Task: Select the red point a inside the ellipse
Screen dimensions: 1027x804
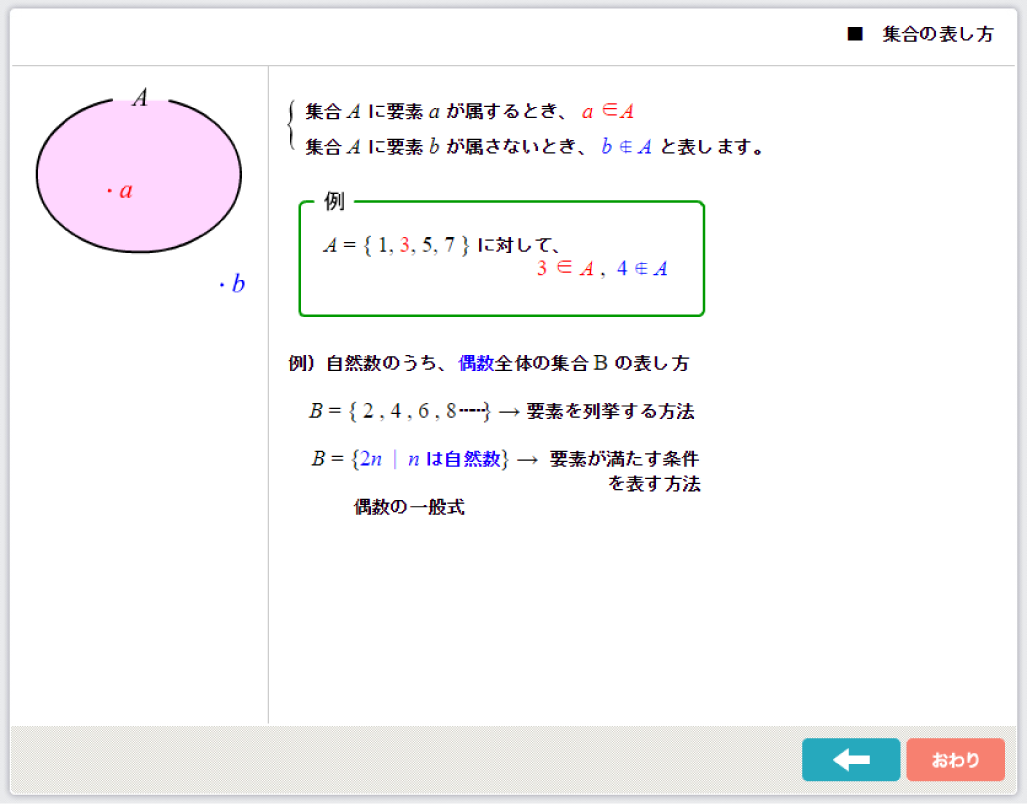Action: pyautogui.click(x=121, y=190)
